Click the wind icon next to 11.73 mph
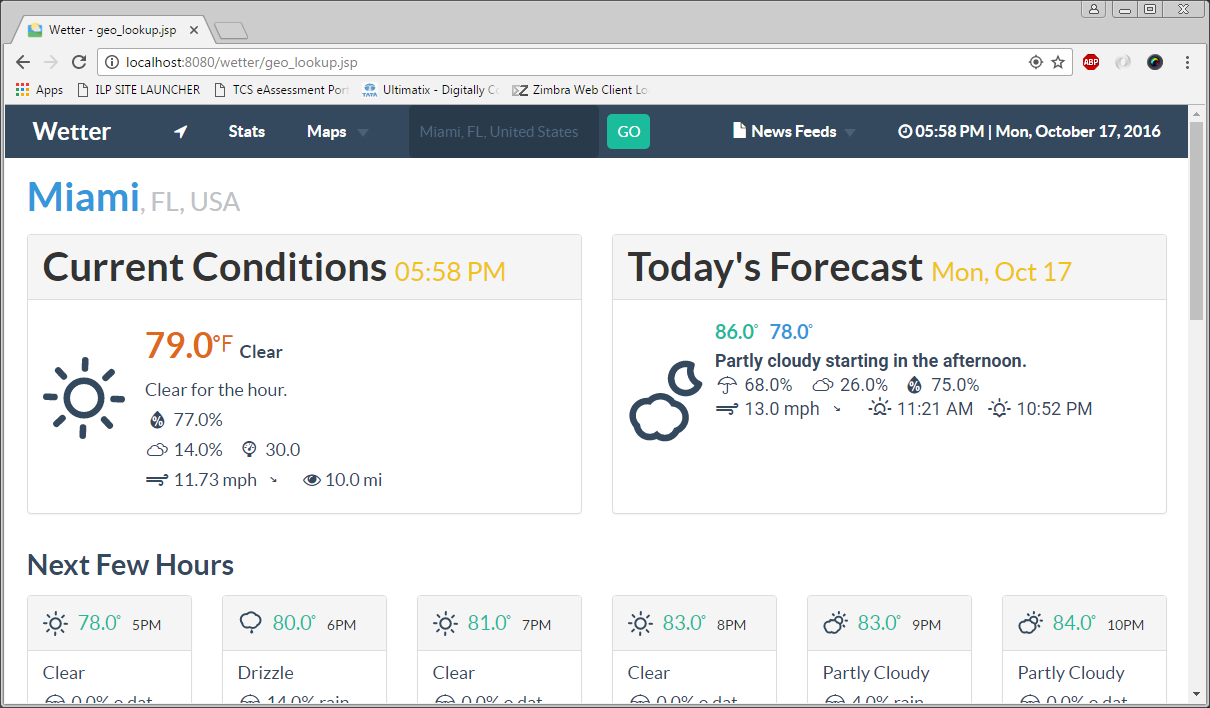 pos(156,480)
